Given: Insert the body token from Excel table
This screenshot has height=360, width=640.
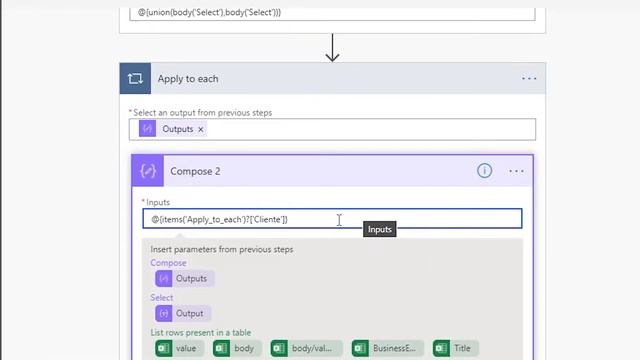Looking at the screenshot, I should pos(237,349).
